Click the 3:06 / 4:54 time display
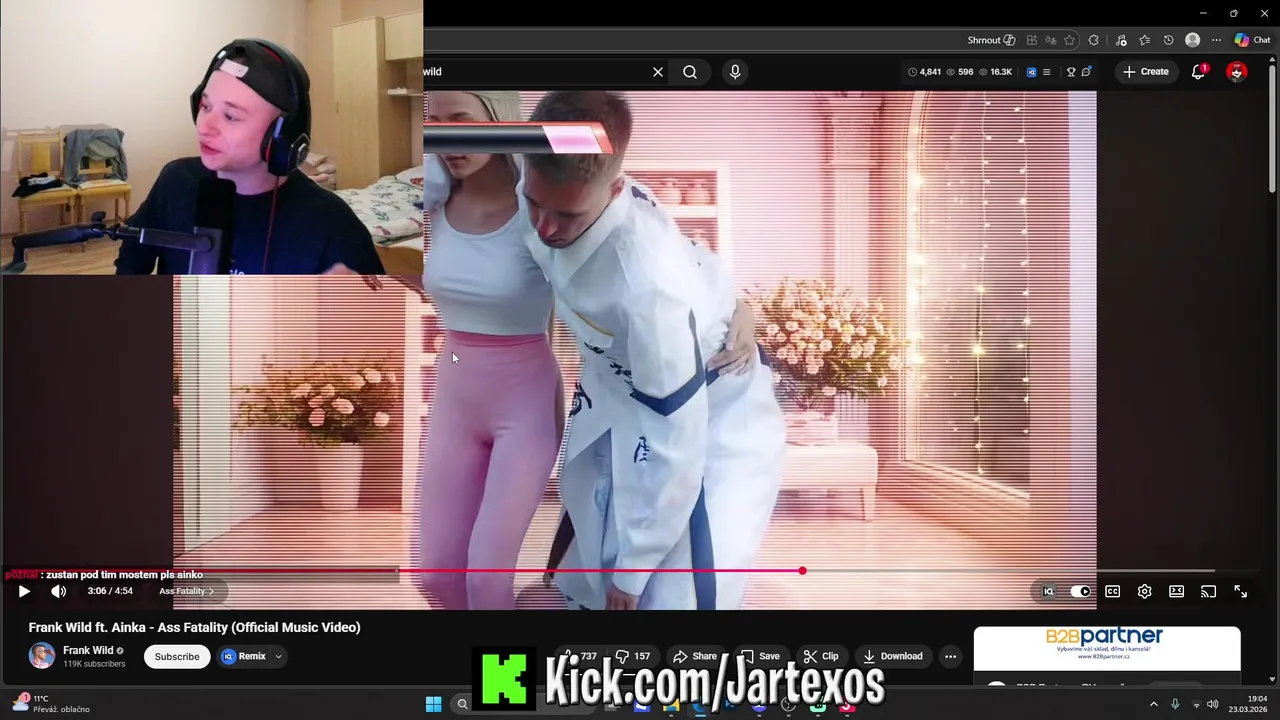The image size is (1280, 720). pyautogui.click(x=110, y=591)
